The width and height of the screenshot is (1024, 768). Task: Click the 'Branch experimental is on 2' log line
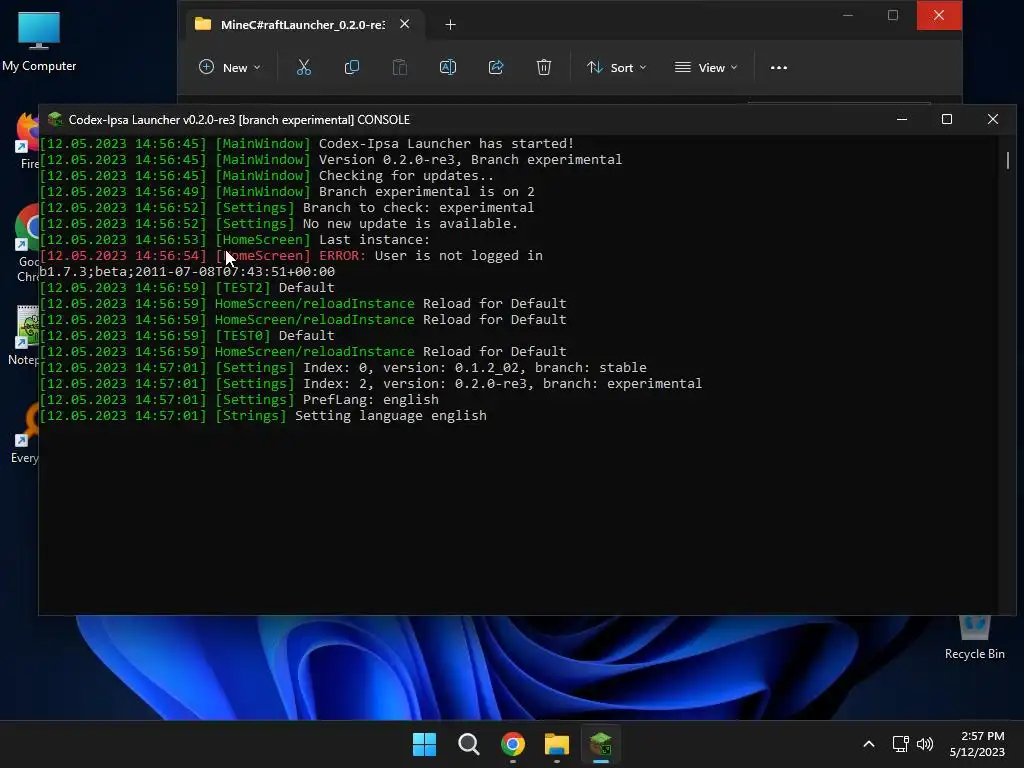(287, 191)
